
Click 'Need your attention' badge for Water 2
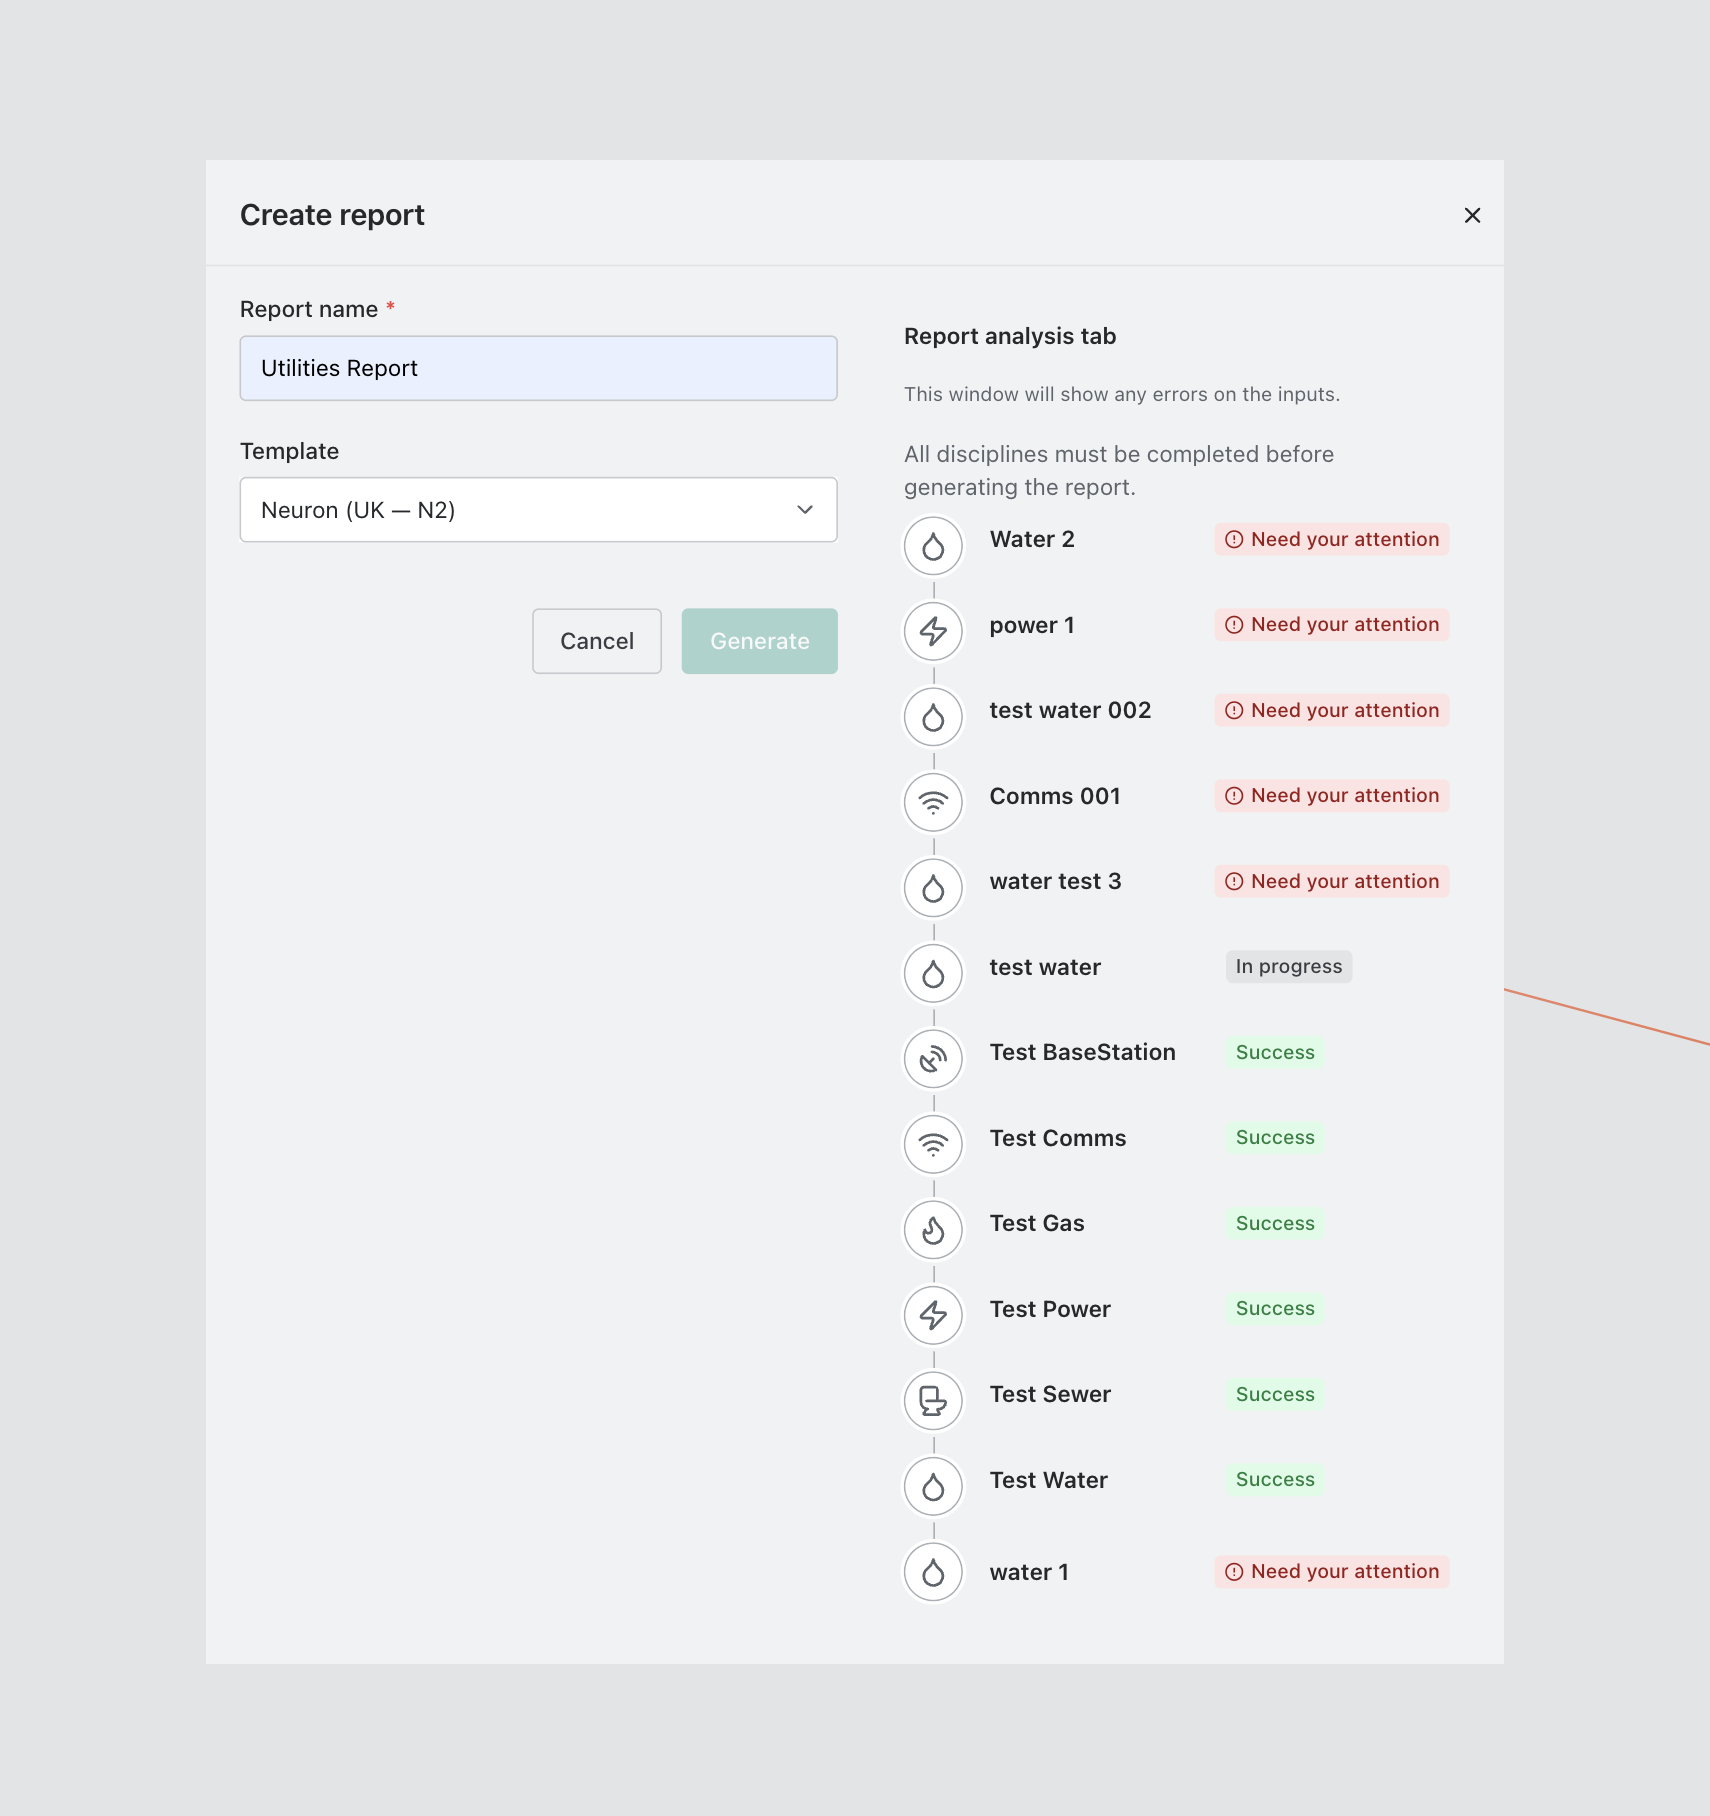(x=1331, y=539)
